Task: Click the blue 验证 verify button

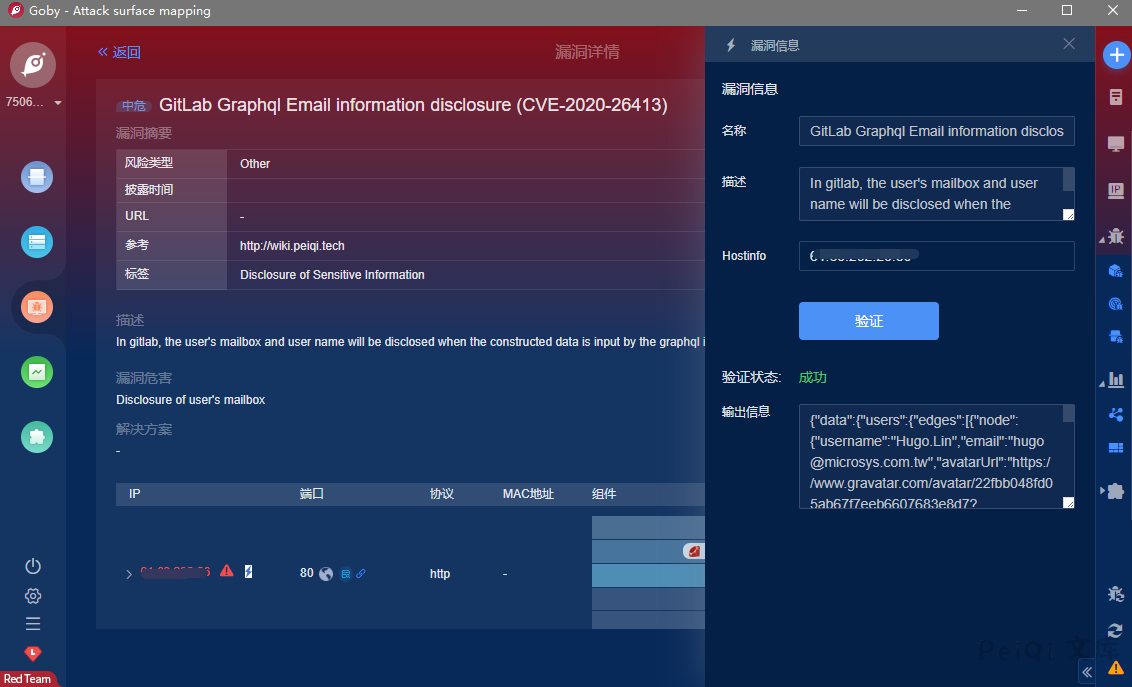Action: 868,321
